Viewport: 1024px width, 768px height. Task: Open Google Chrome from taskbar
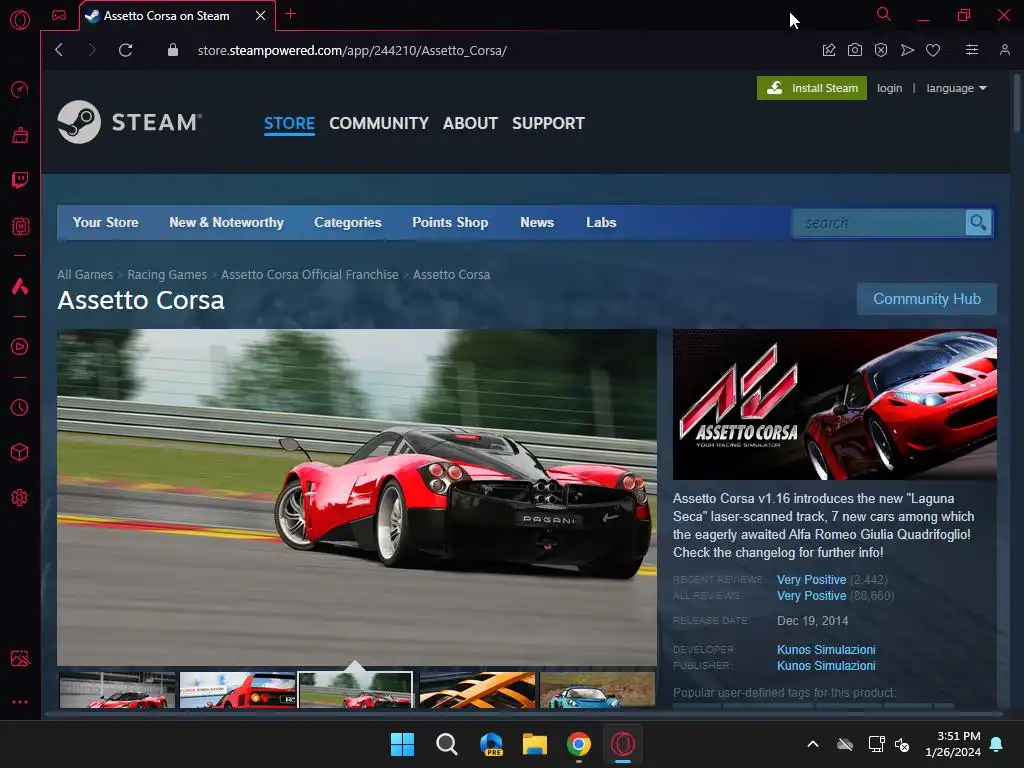pyautogui.click(x=579, y=744)
